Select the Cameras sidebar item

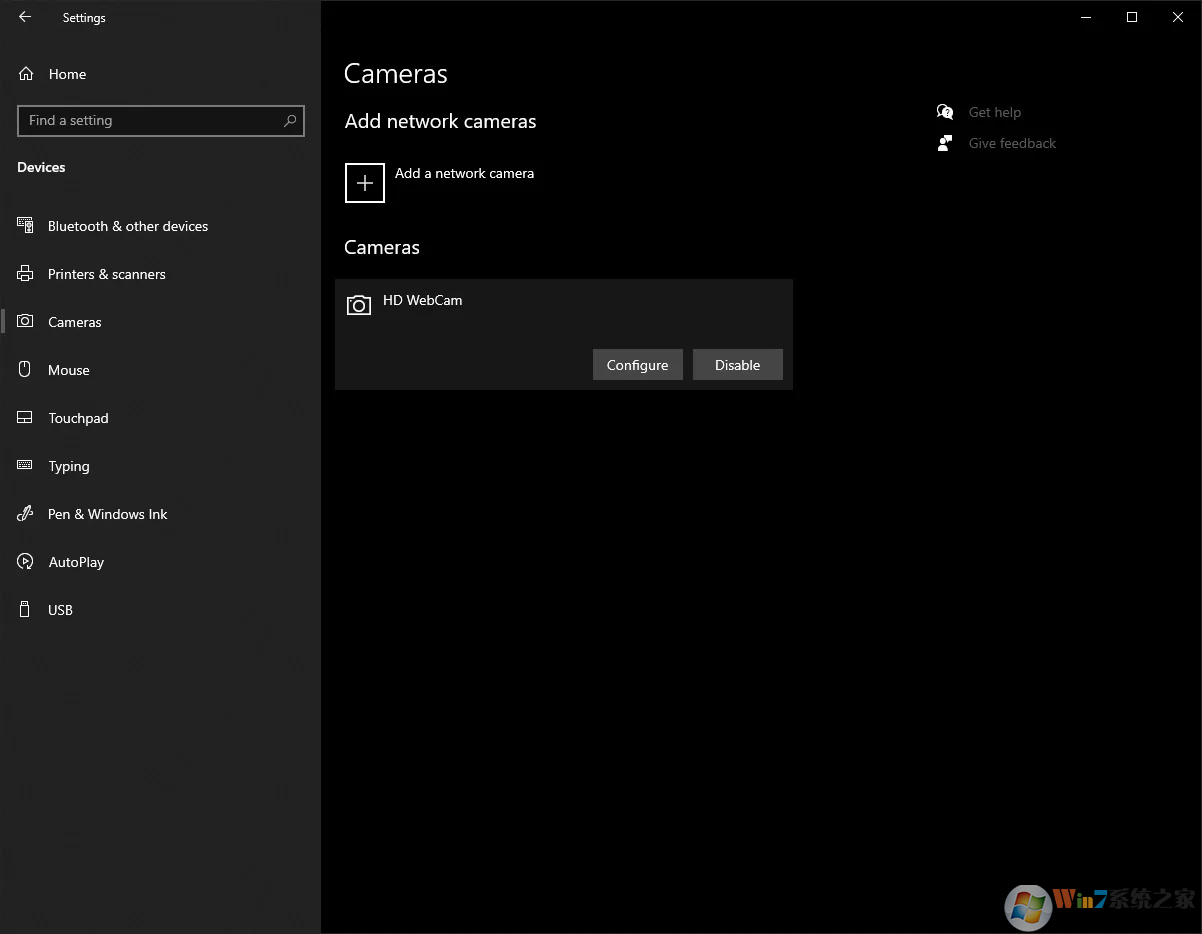74,322
